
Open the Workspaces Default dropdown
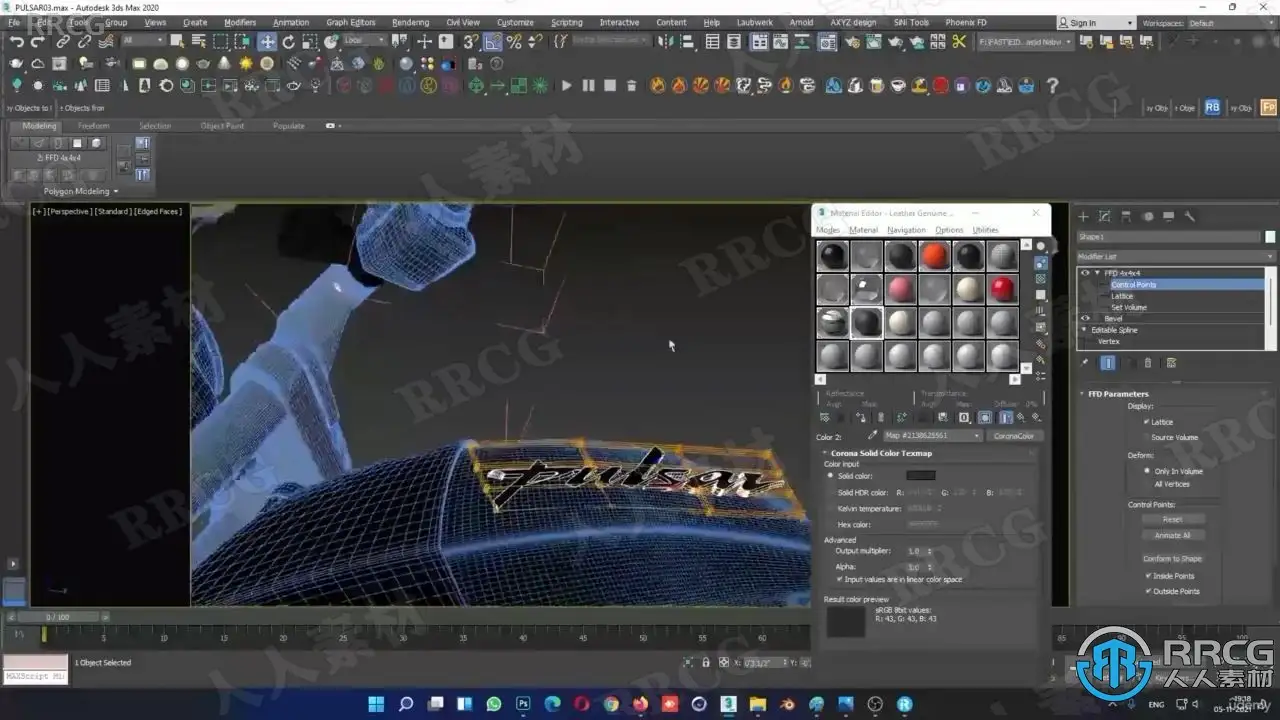click(x=1231, y=23)
